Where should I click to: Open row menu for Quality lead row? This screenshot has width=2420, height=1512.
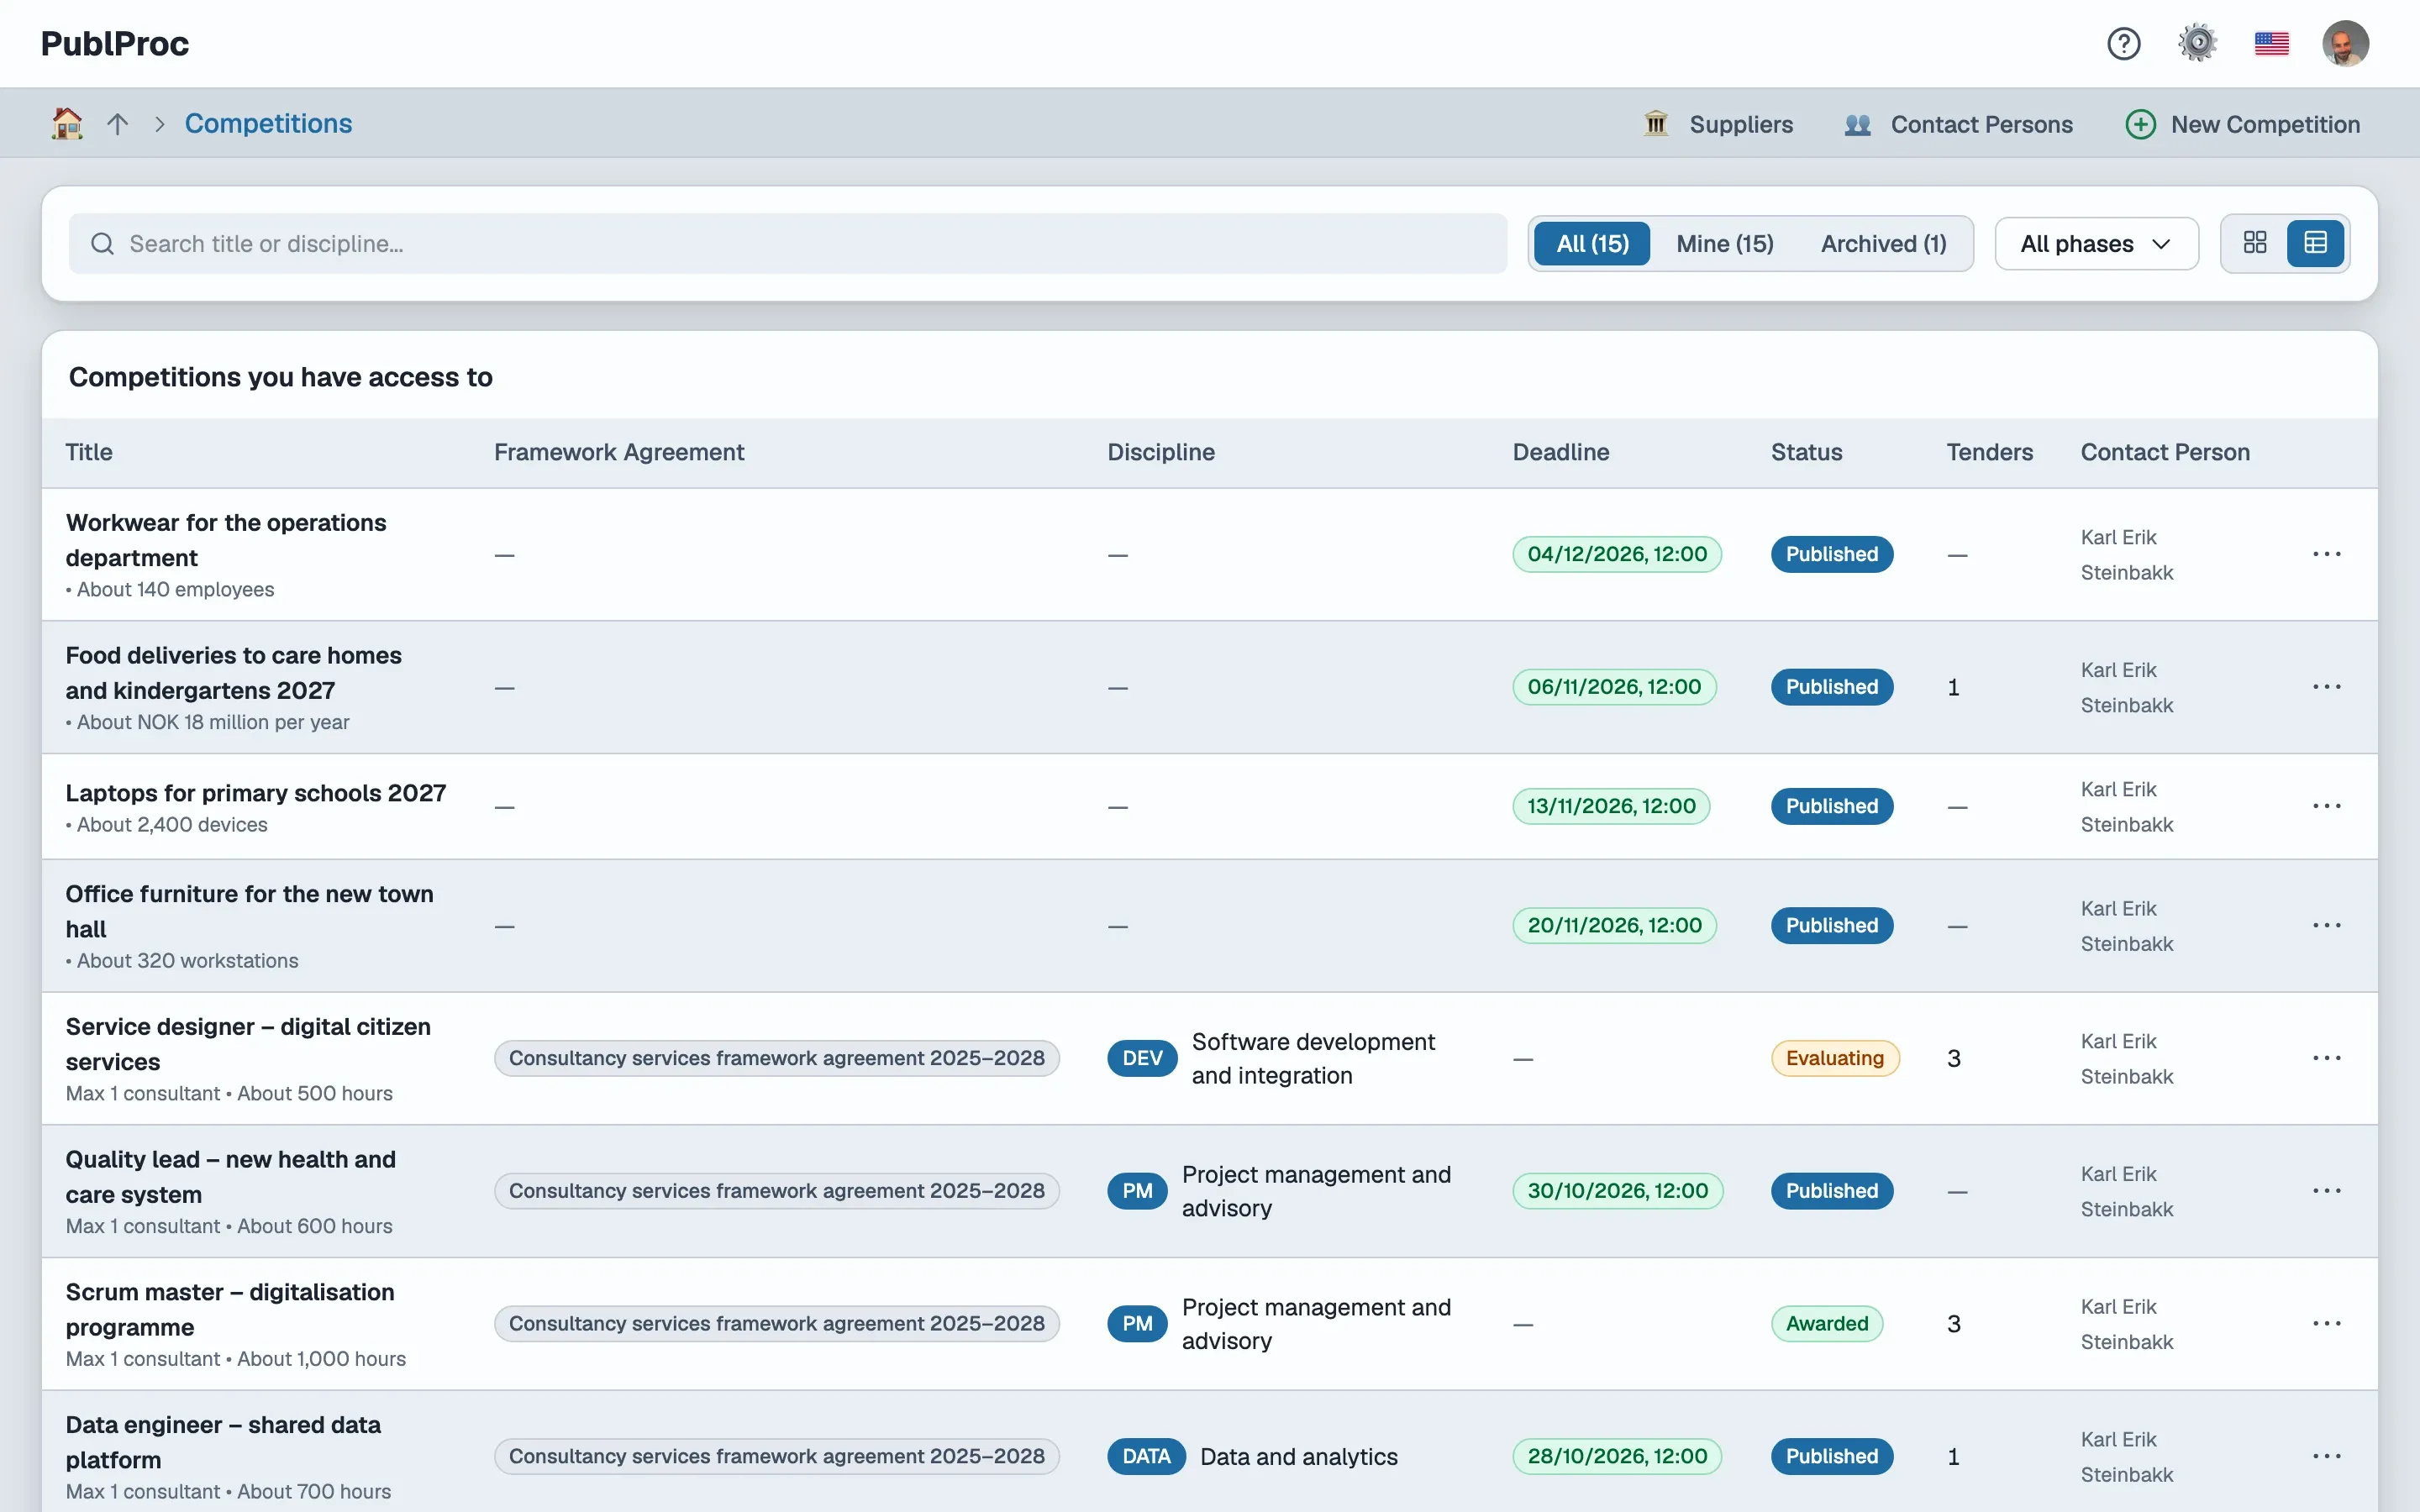[2326, 1191]
